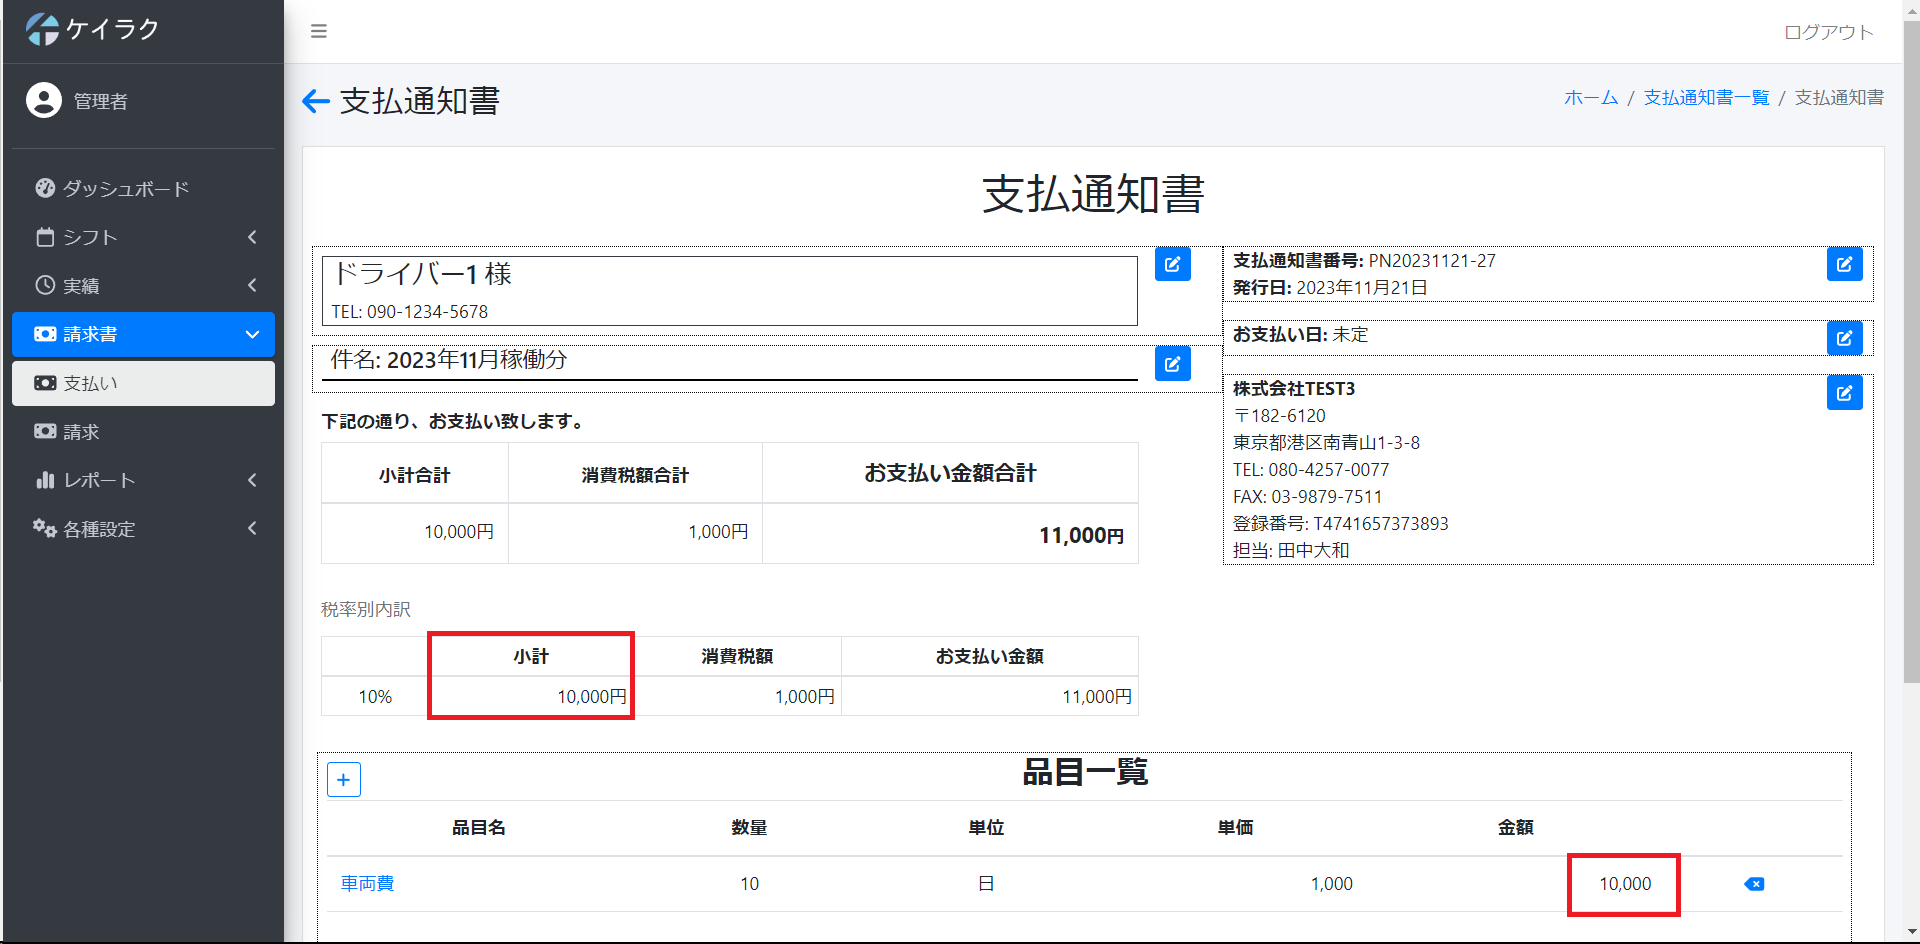Open 支払通知書一覧 breadcrumb link

1706,97
